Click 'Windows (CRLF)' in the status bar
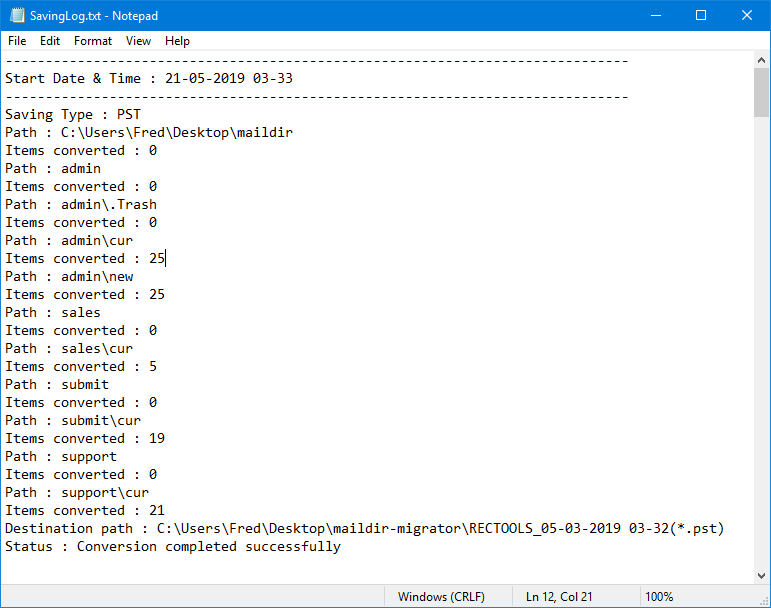Viewport: 771px width, 608px height. 441,597
